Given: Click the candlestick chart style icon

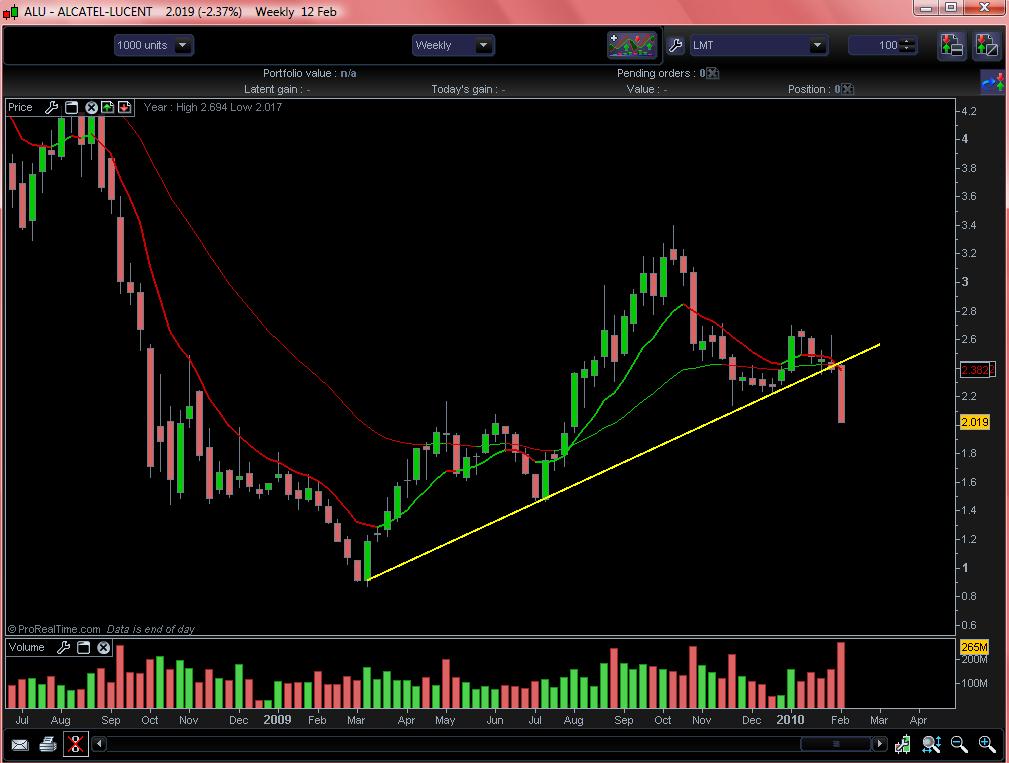Looking at the screenshot, I should coord(903,744).
